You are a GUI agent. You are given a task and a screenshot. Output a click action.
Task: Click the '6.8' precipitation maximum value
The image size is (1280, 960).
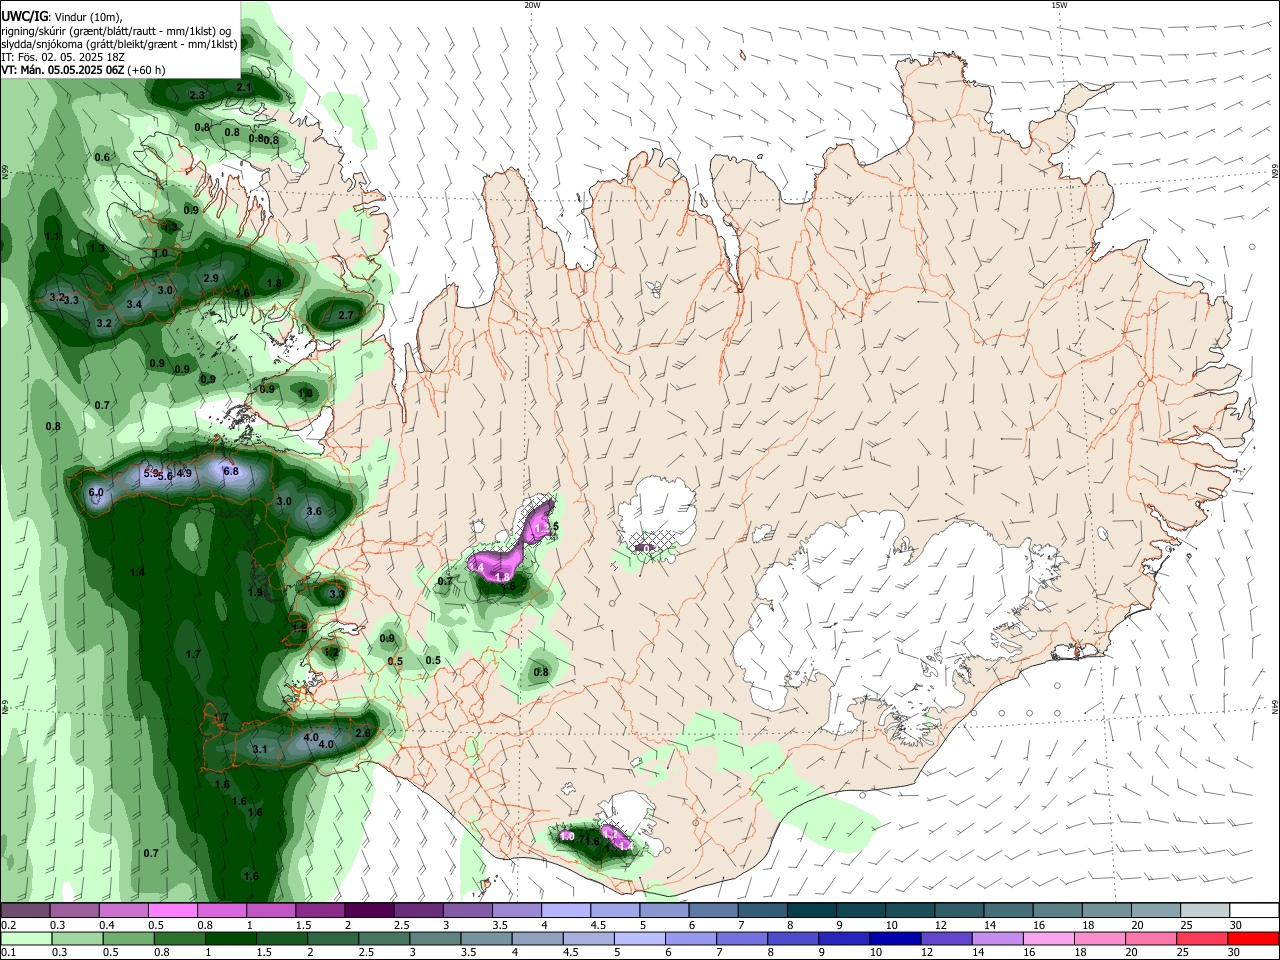[x=231, y=471]
